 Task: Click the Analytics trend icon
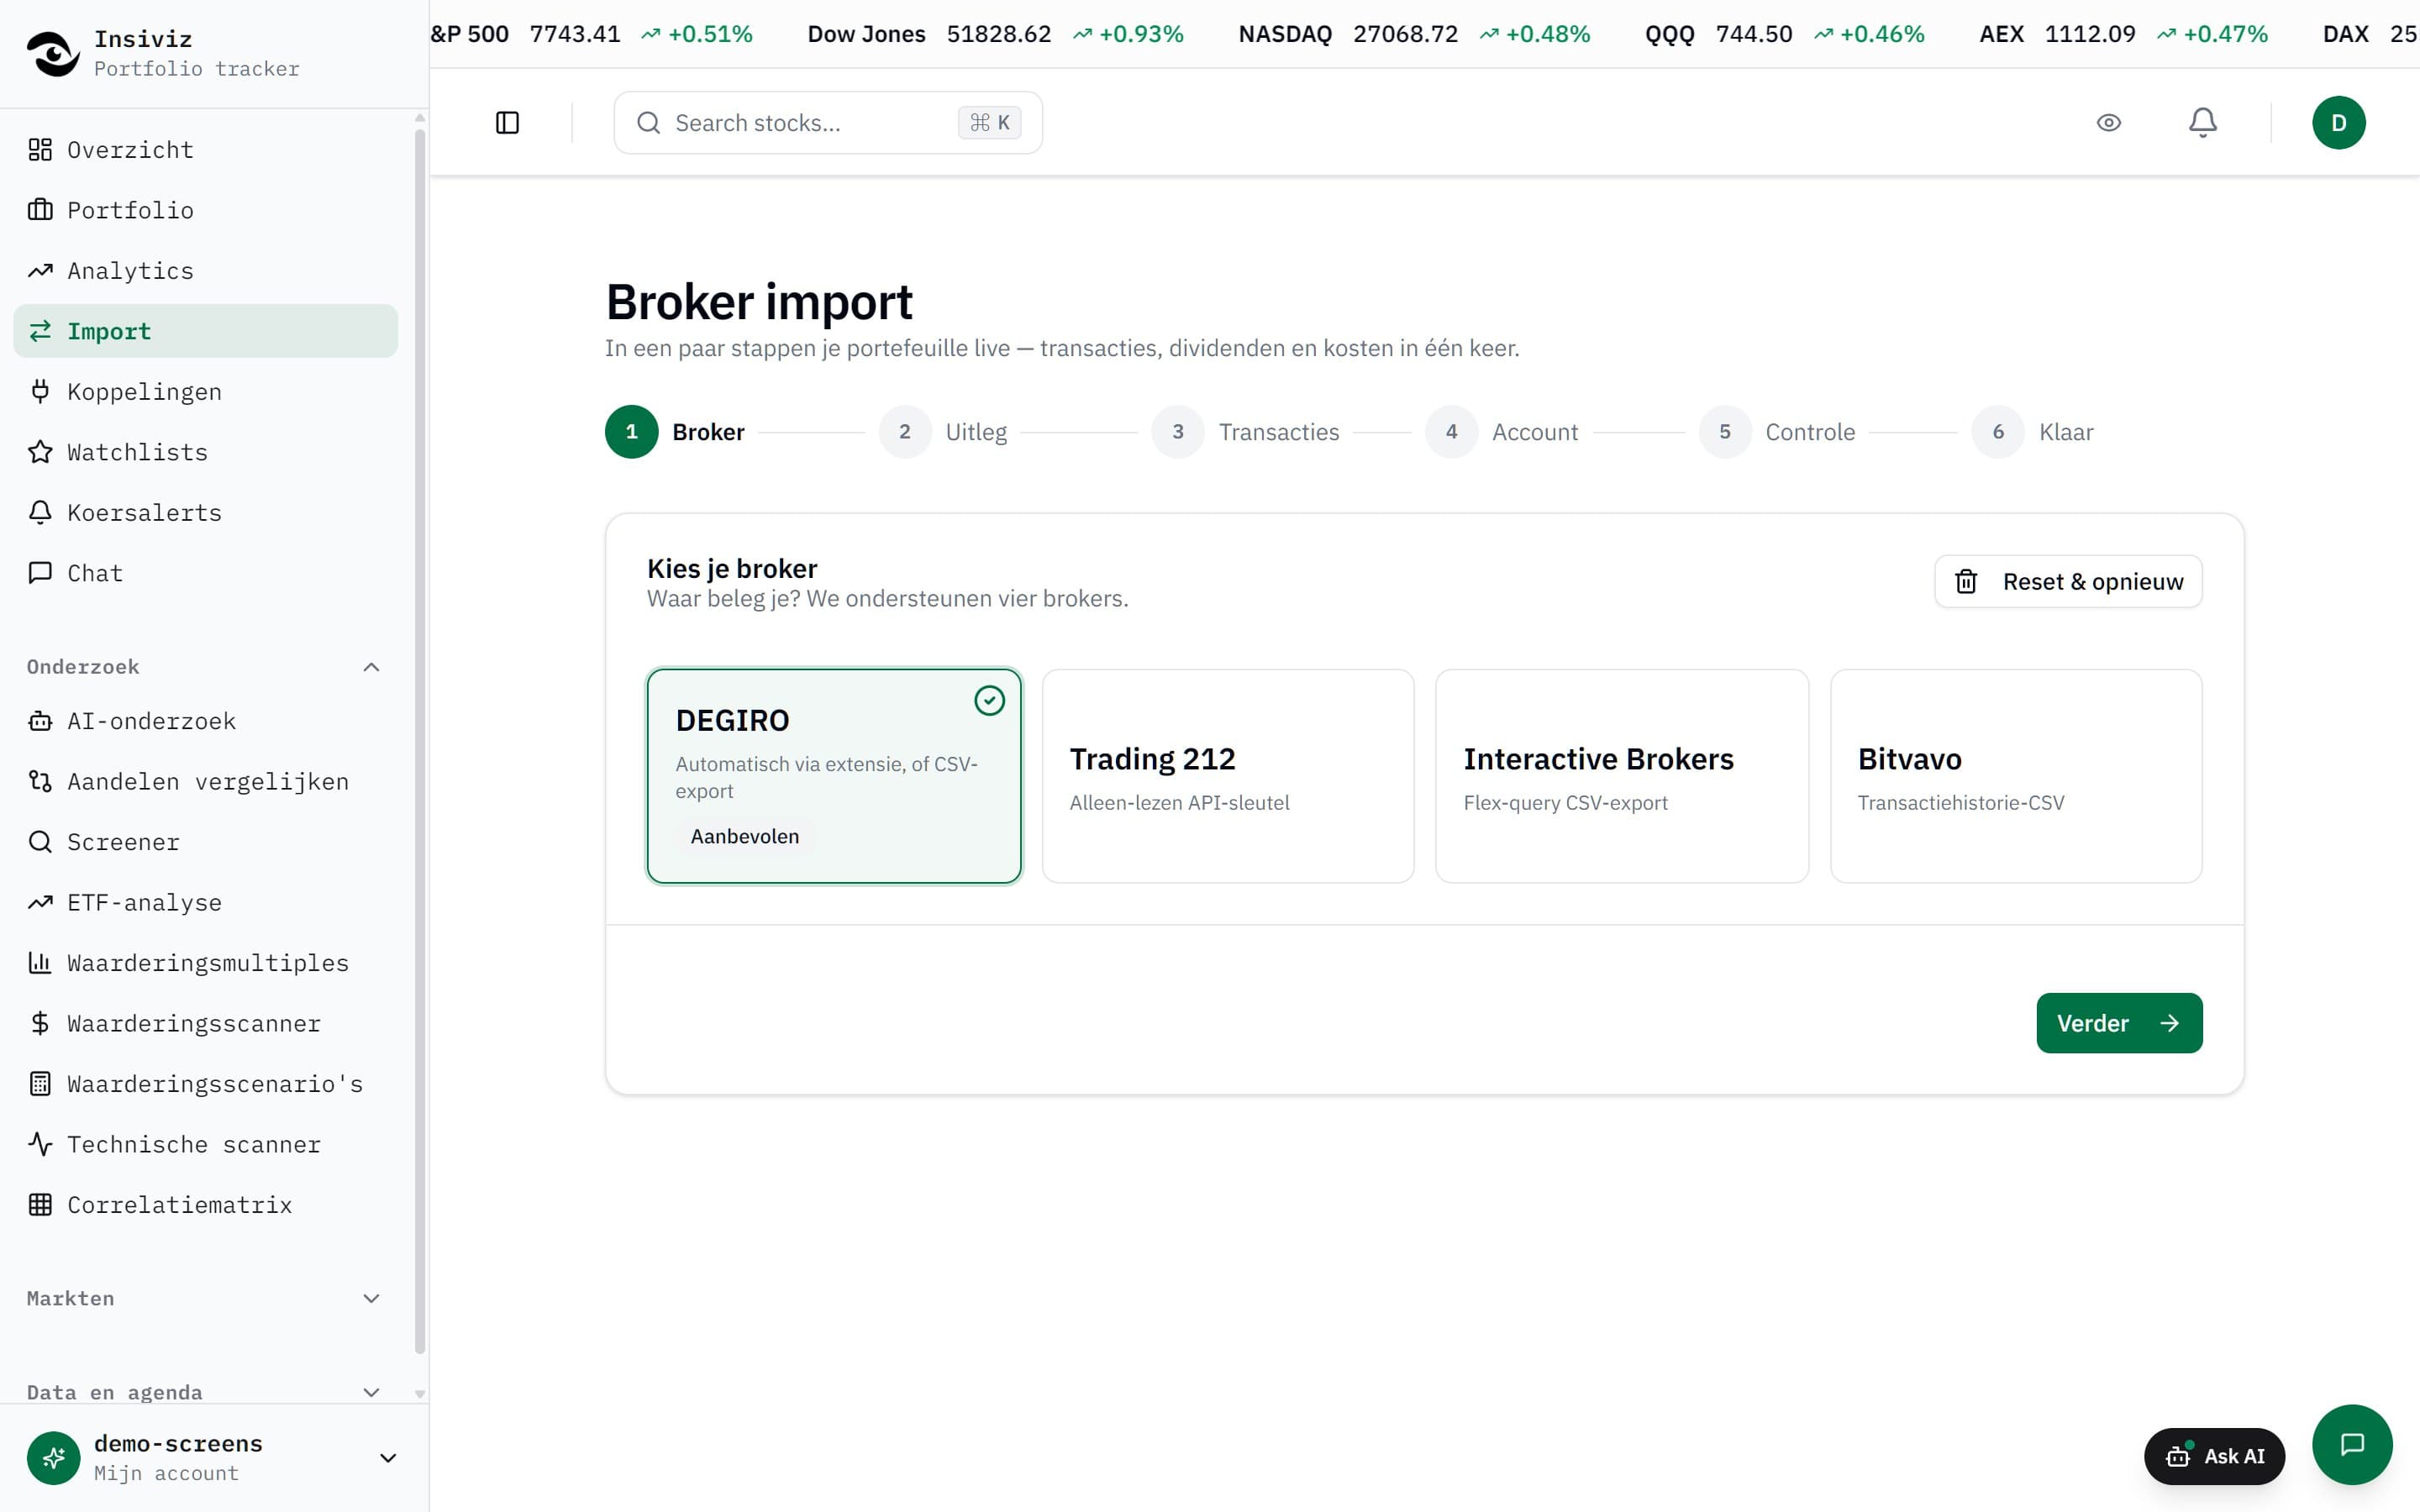[x=40, y=271]
